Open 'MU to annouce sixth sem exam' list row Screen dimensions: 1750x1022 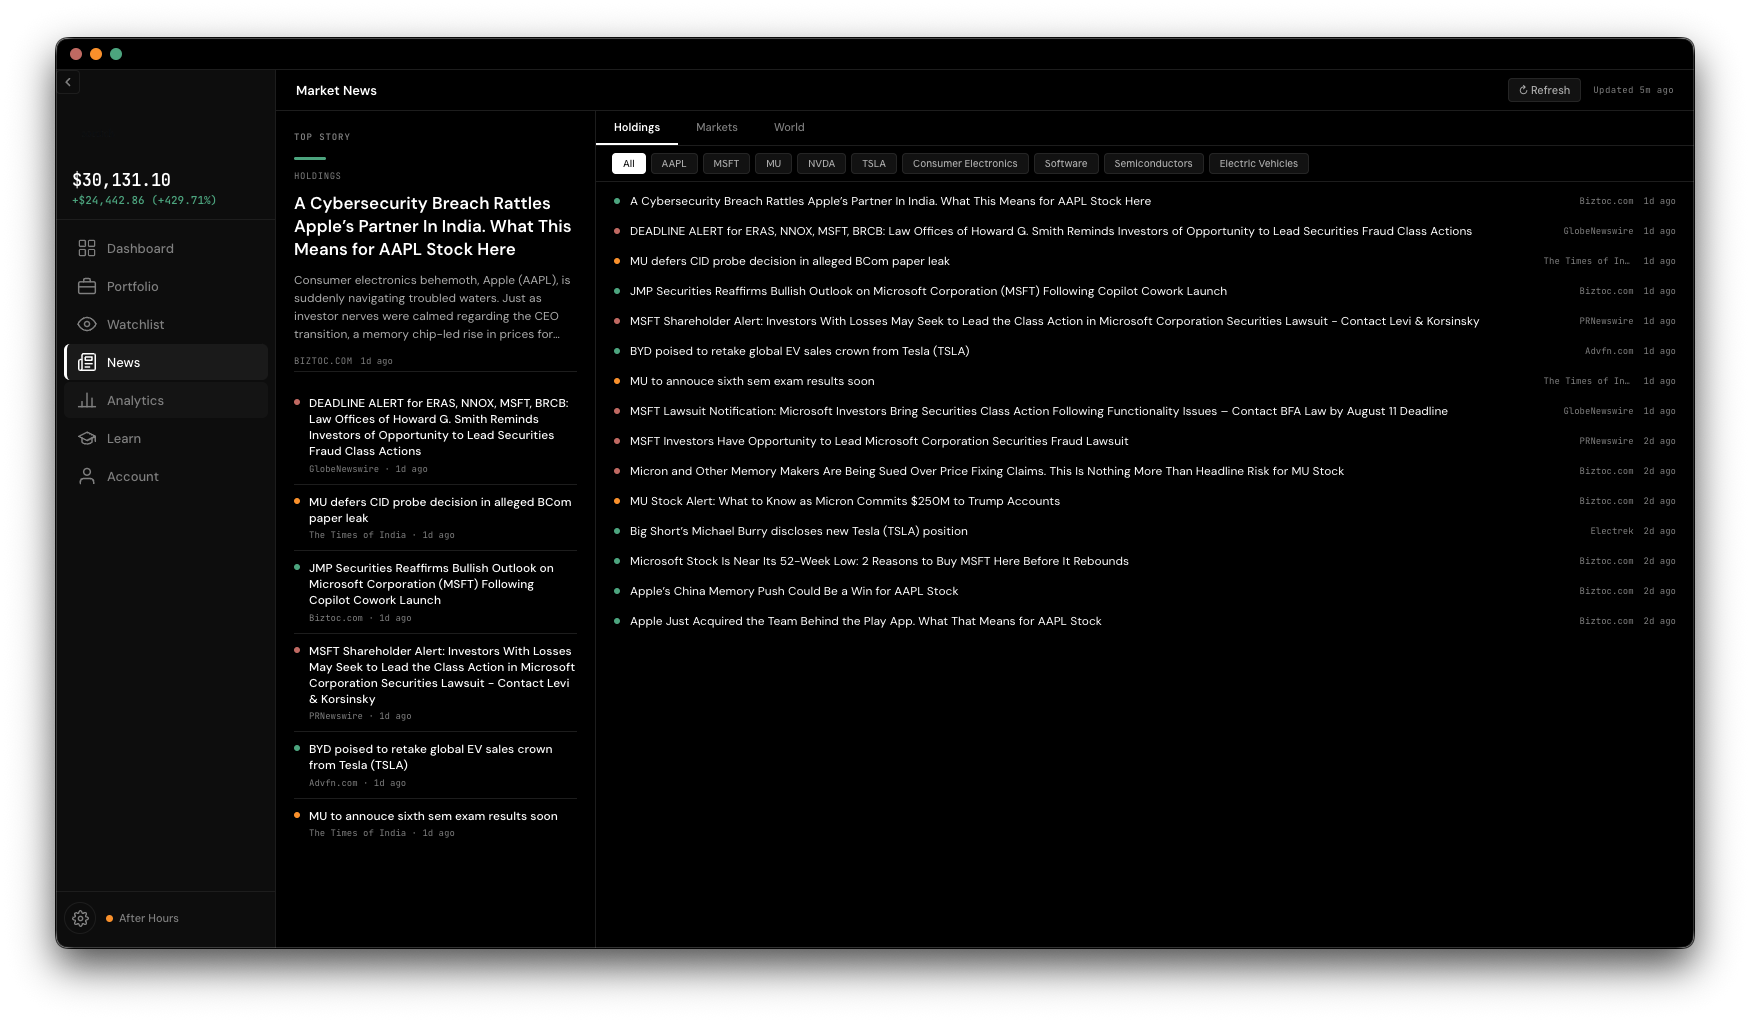coord(1144,381)
